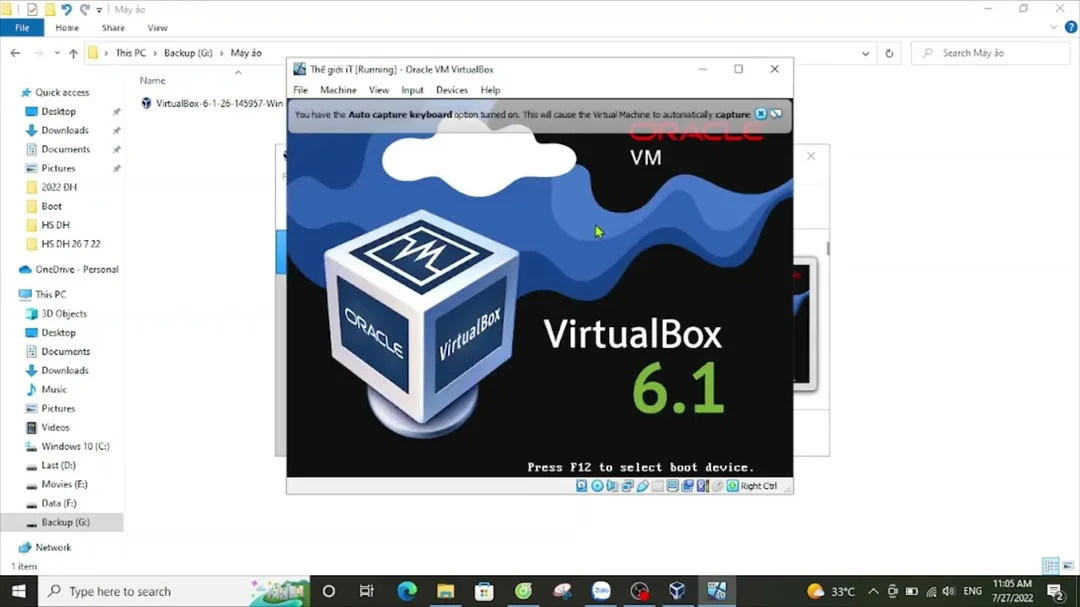Click the CPU virtualization 'V' icon in status bar
Viewport: 1080px width, 607px height.
703,486
